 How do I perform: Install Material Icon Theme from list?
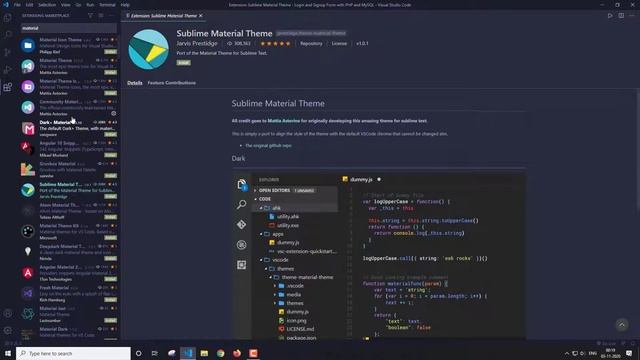110,52
